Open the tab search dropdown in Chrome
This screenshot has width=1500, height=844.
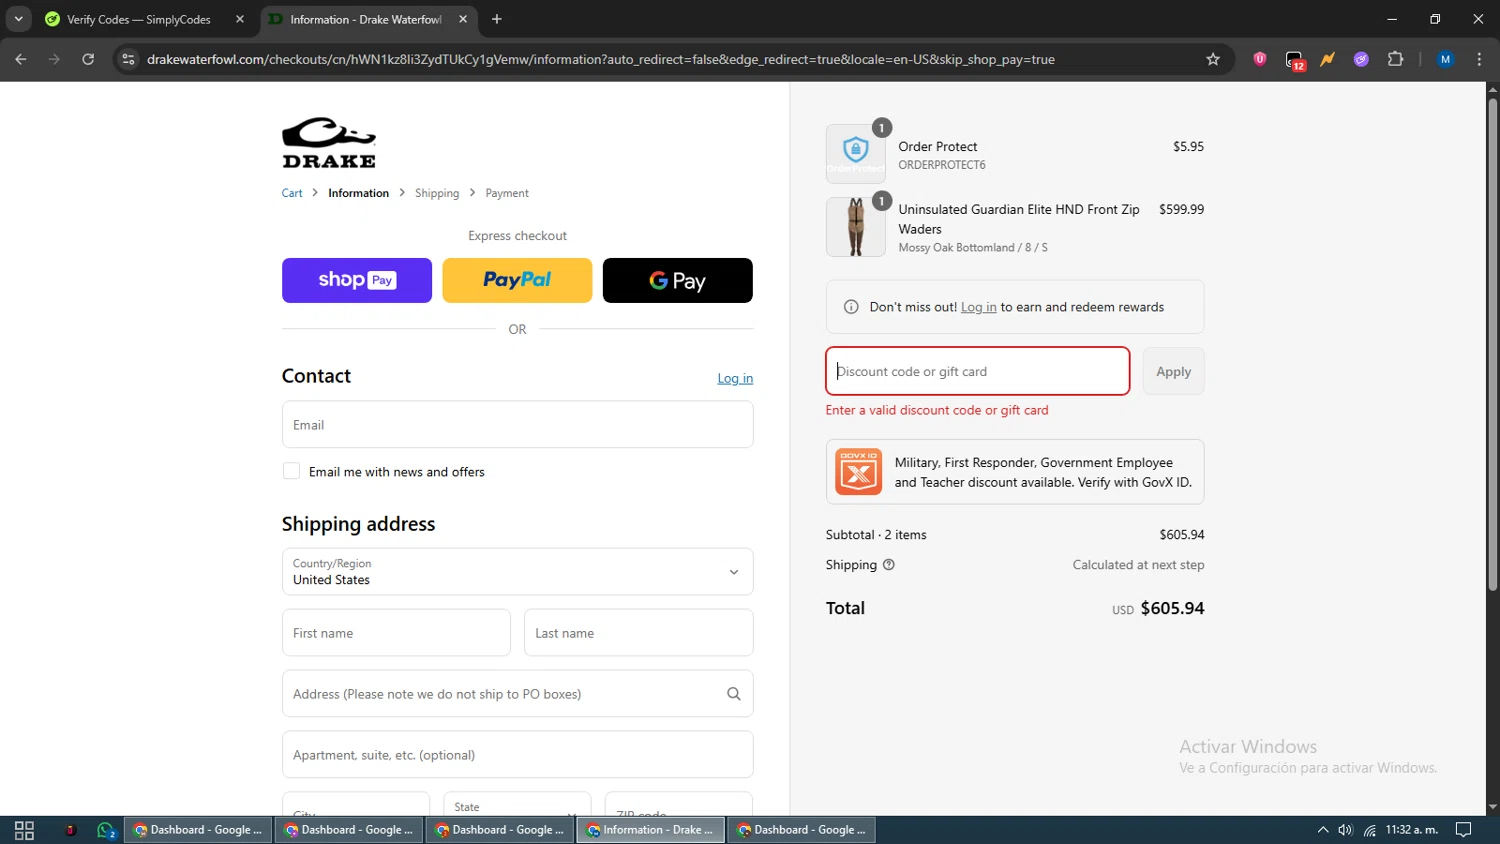[18, 19]
